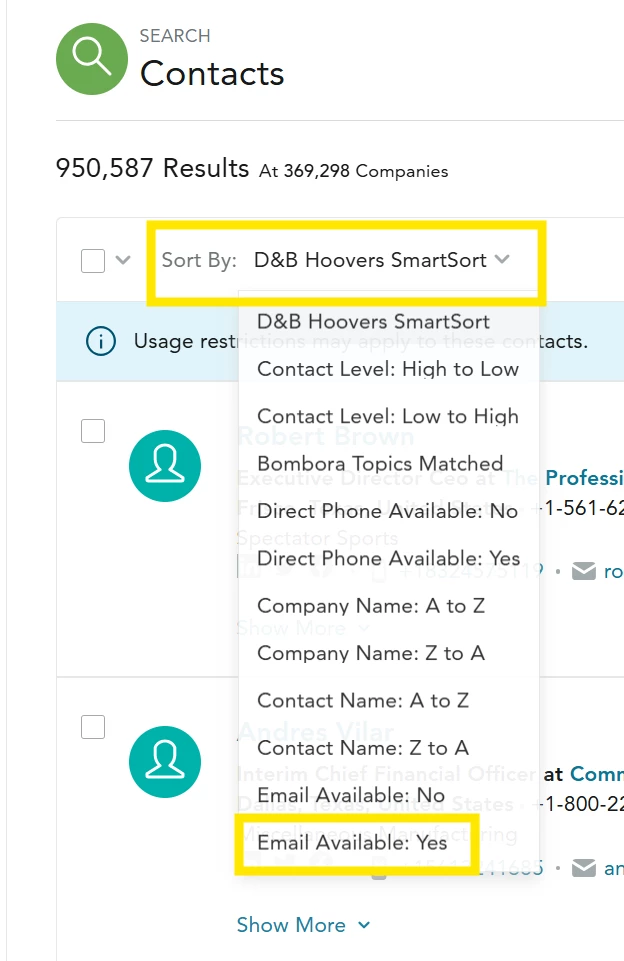Click the usage restrictions info icon

pyautogui.click(x=101, y=341)
